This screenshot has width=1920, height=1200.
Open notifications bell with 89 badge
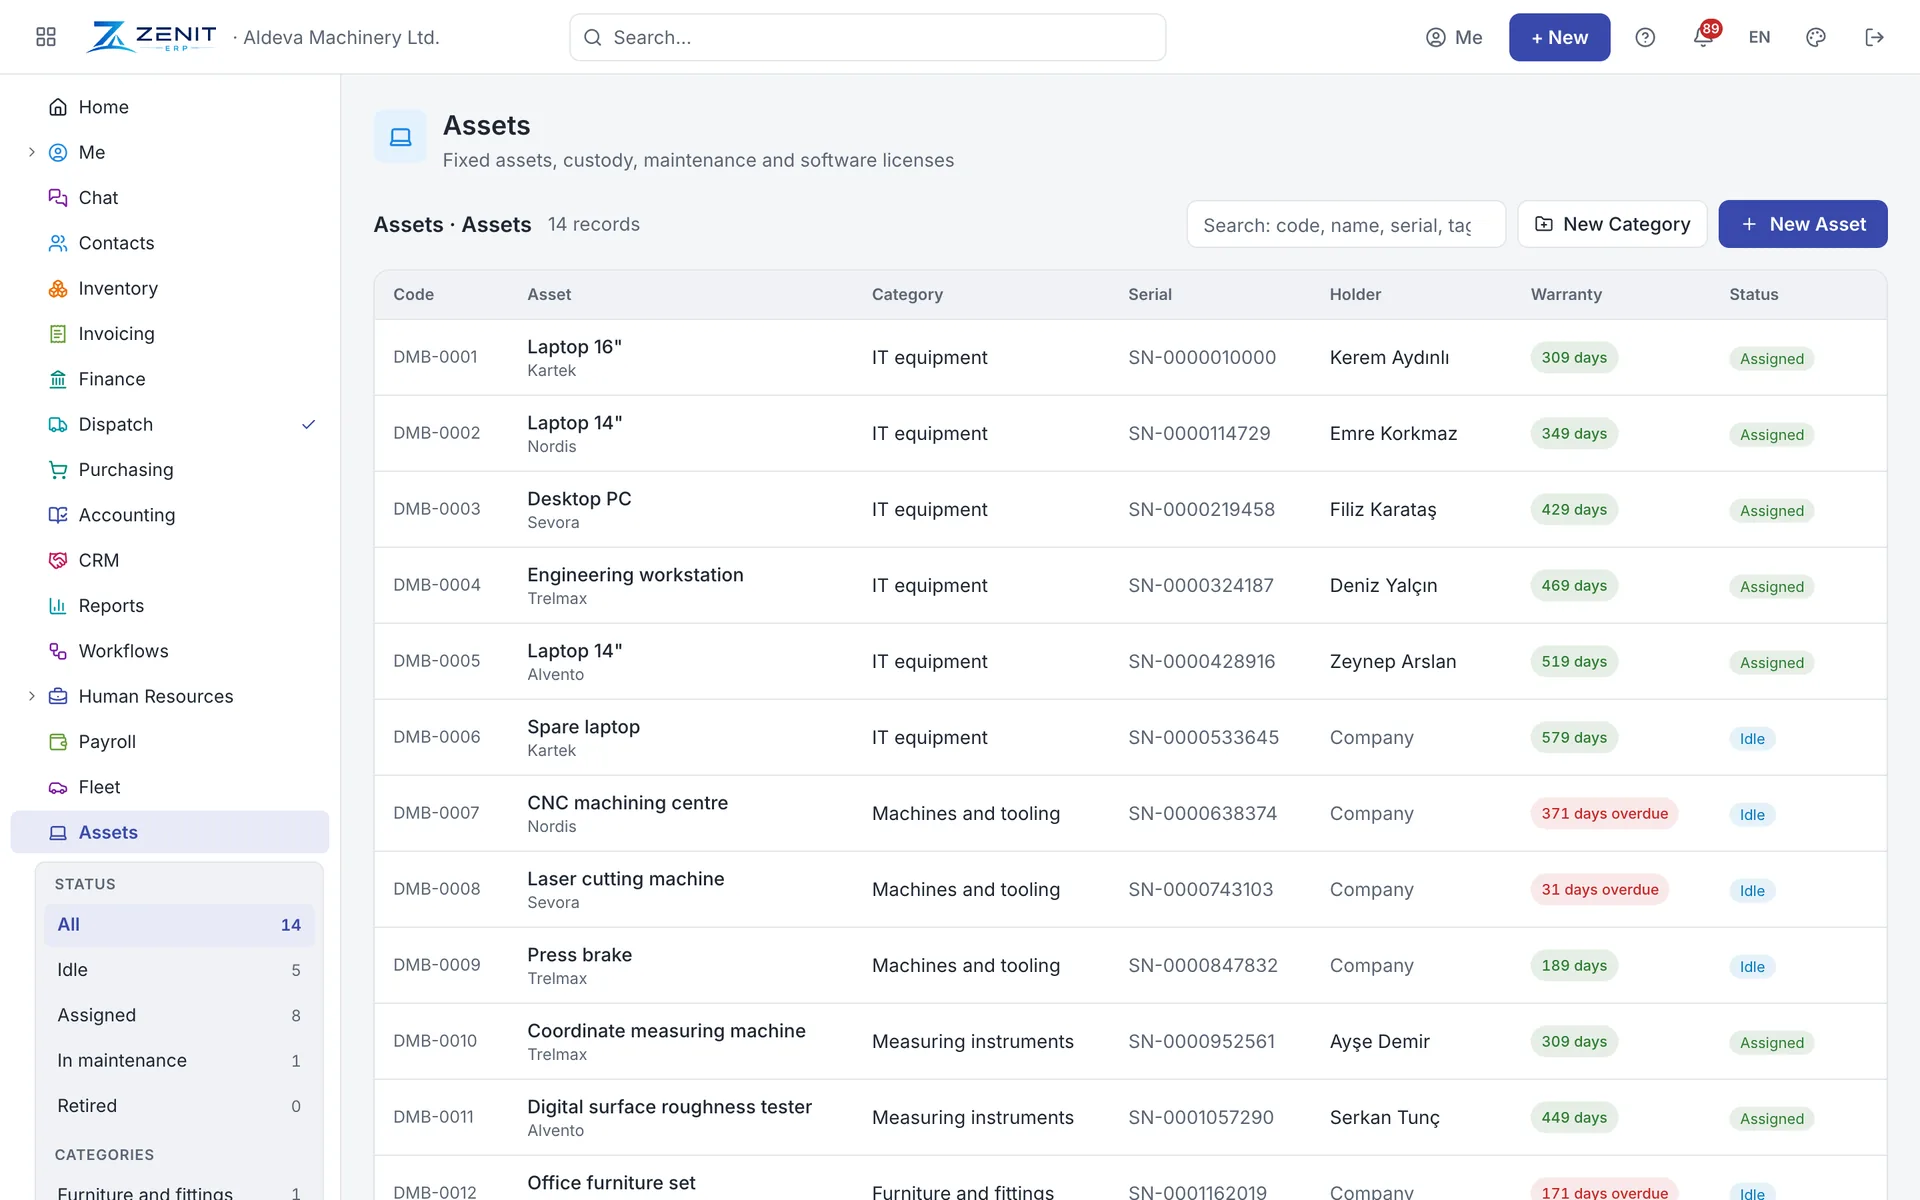1704,37
